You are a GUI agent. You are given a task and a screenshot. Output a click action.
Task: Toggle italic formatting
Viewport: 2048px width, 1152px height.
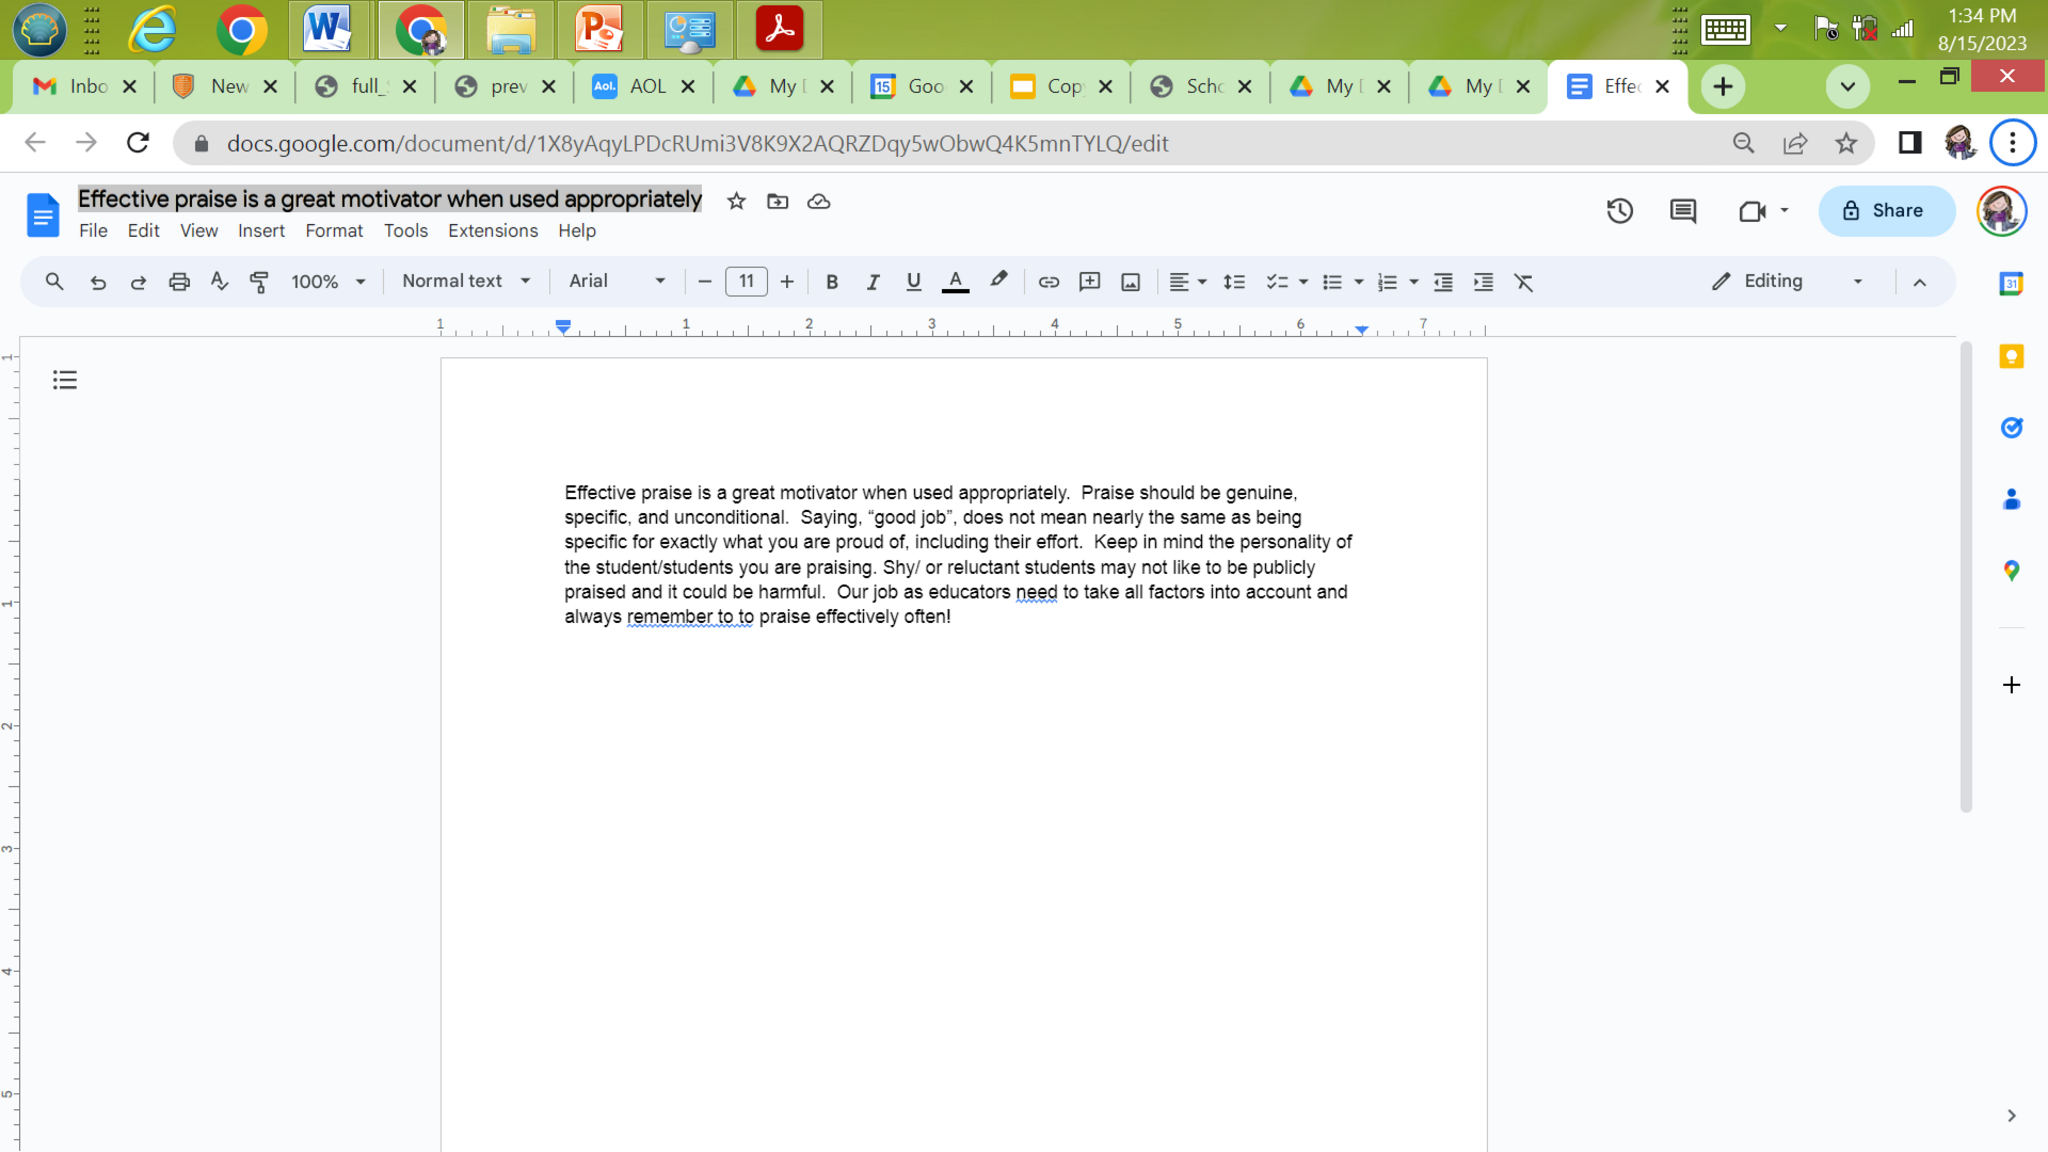coord(872,282)
